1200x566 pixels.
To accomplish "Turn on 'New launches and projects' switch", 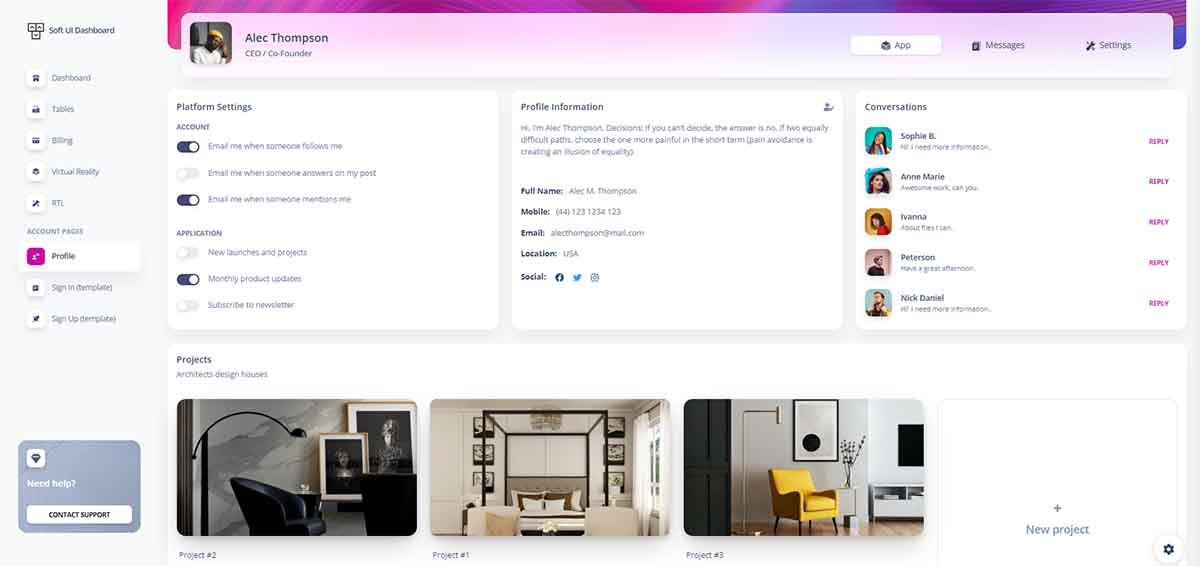I will pyautogui.click(x=188, y=253).
